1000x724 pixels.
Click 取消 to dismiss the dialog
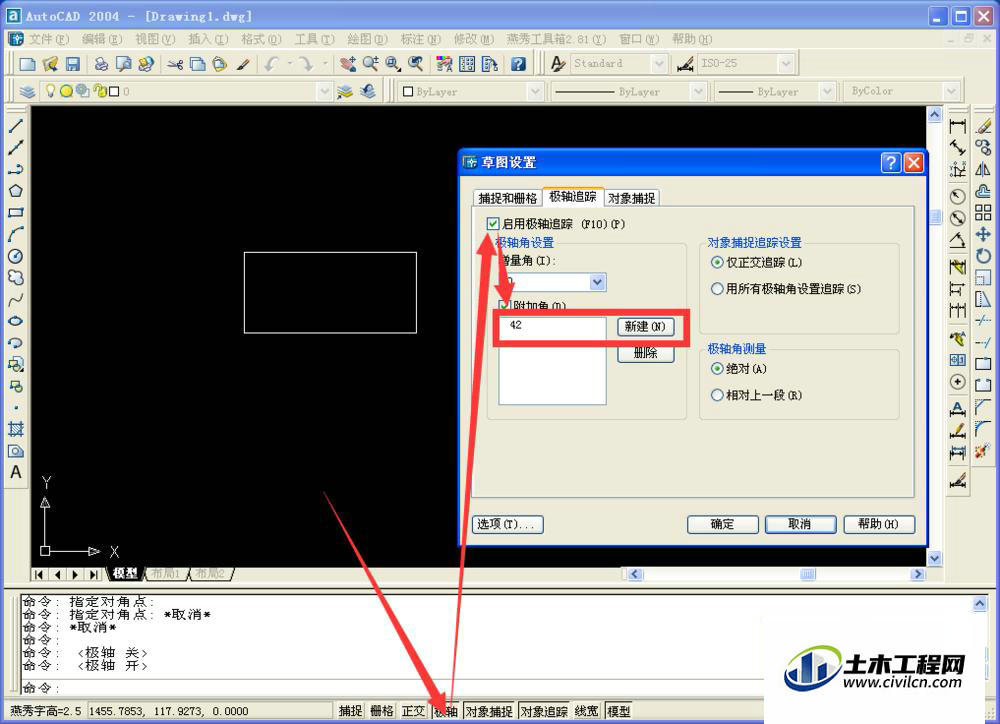pyautogui.click(x=800, y=524)
